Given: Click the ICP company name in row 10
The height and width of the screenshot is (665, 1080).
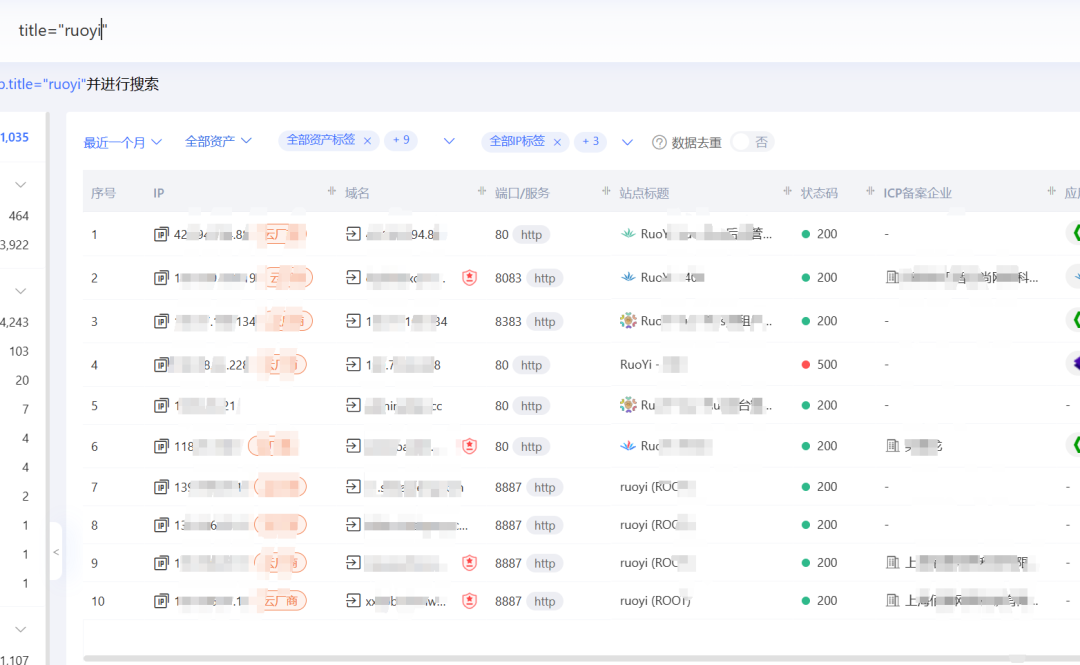Looking at the screenshot, I should point(971,601).
